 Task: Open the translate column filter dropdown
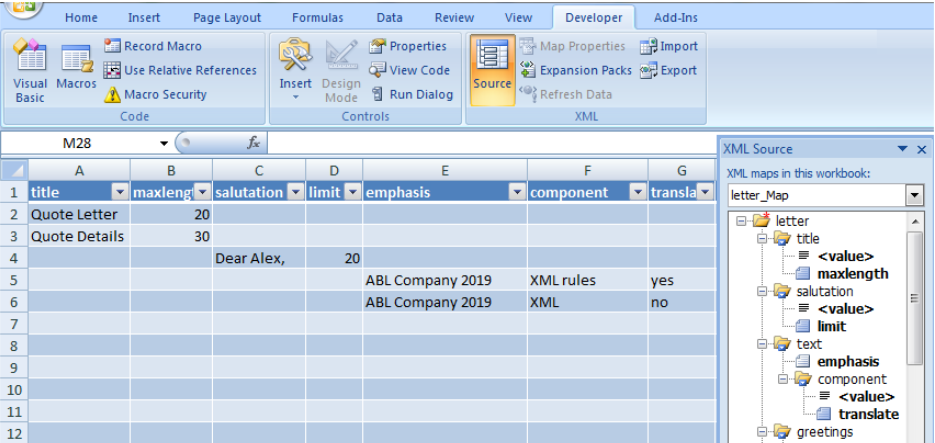[705, 192]
